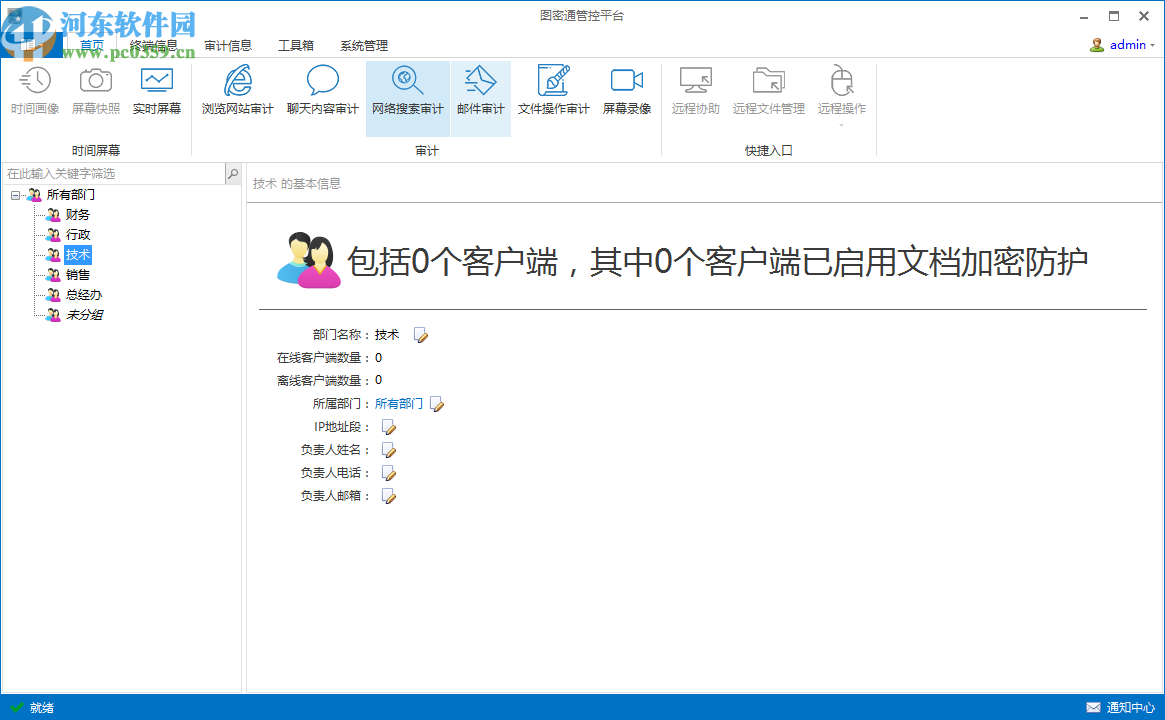The height and width of the screenshot is (720, 1165).
Task: Click the 远程协助 remote assist icon
Action: pos(695,90)
